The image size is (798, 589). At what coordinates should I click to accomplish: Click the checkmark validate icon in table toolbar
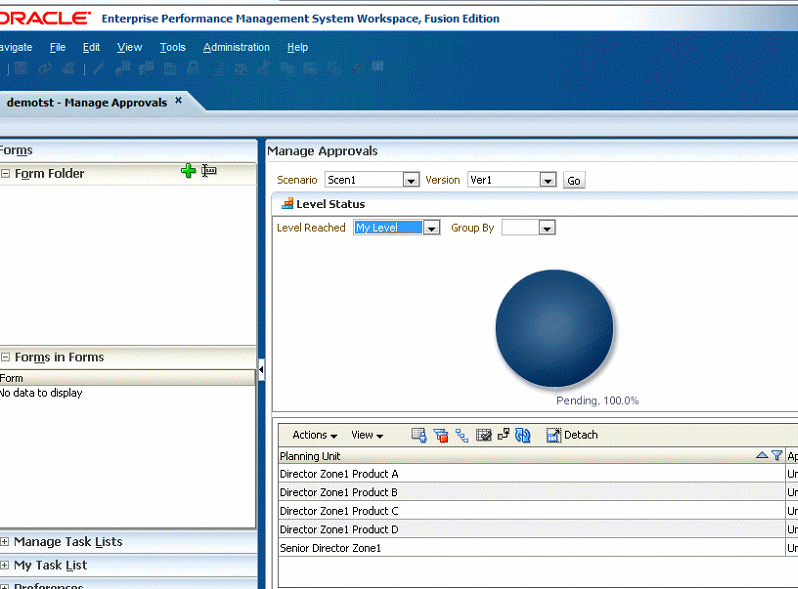point(483,435)
